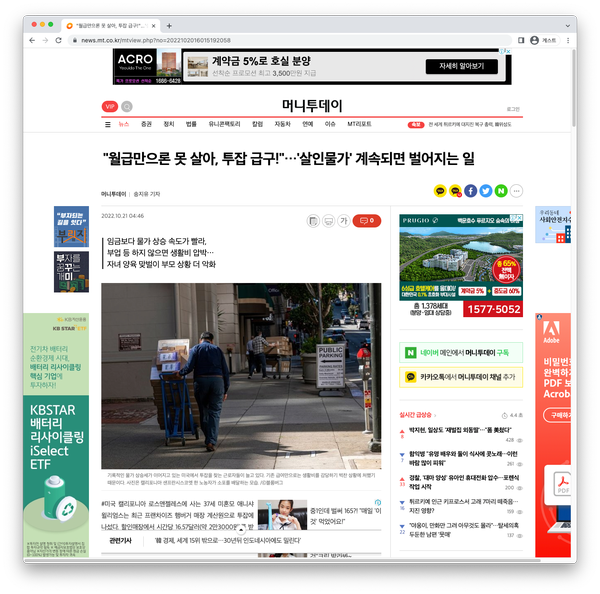Open trending headline starting with 박지현
This screenshot has height=594, width=600.
pyautogui.click(x=460, y=430)
